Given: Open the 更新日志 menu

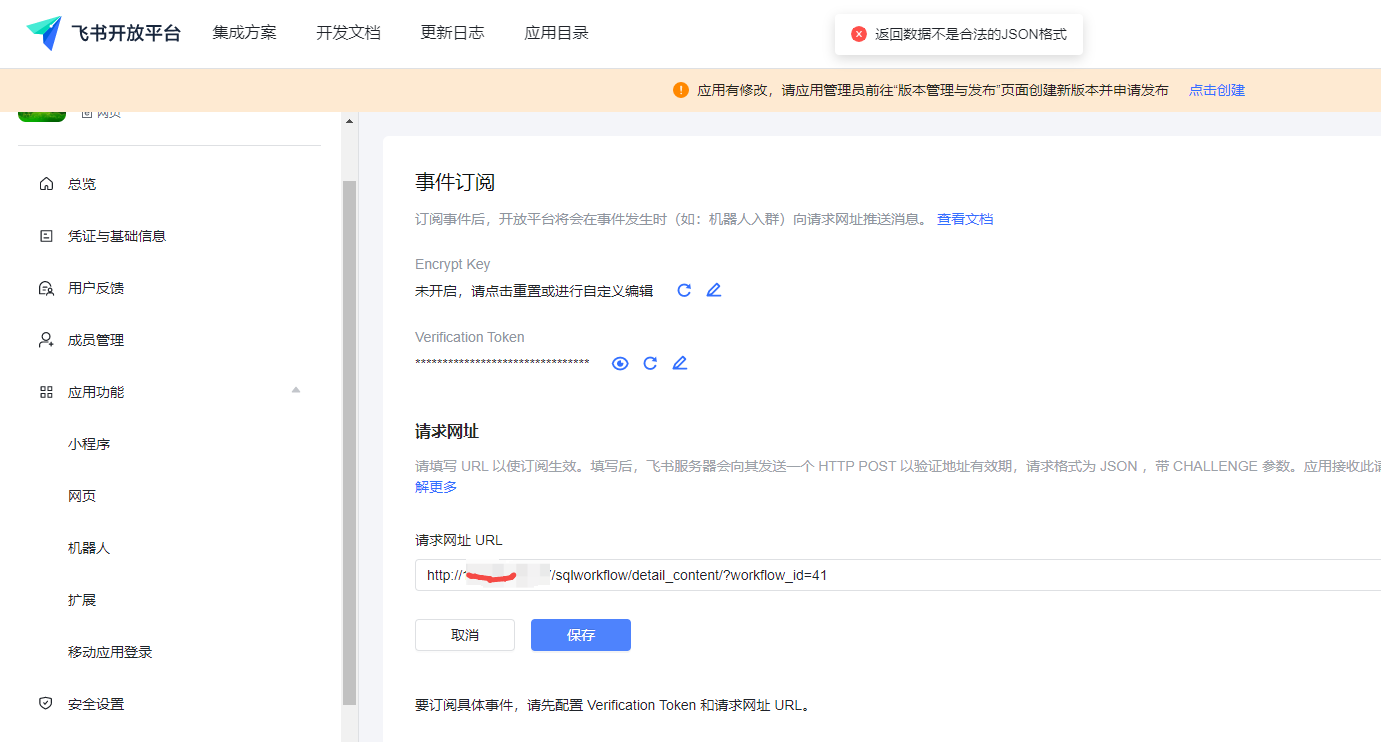Looking at the screenshot, I should coord(452,33).
